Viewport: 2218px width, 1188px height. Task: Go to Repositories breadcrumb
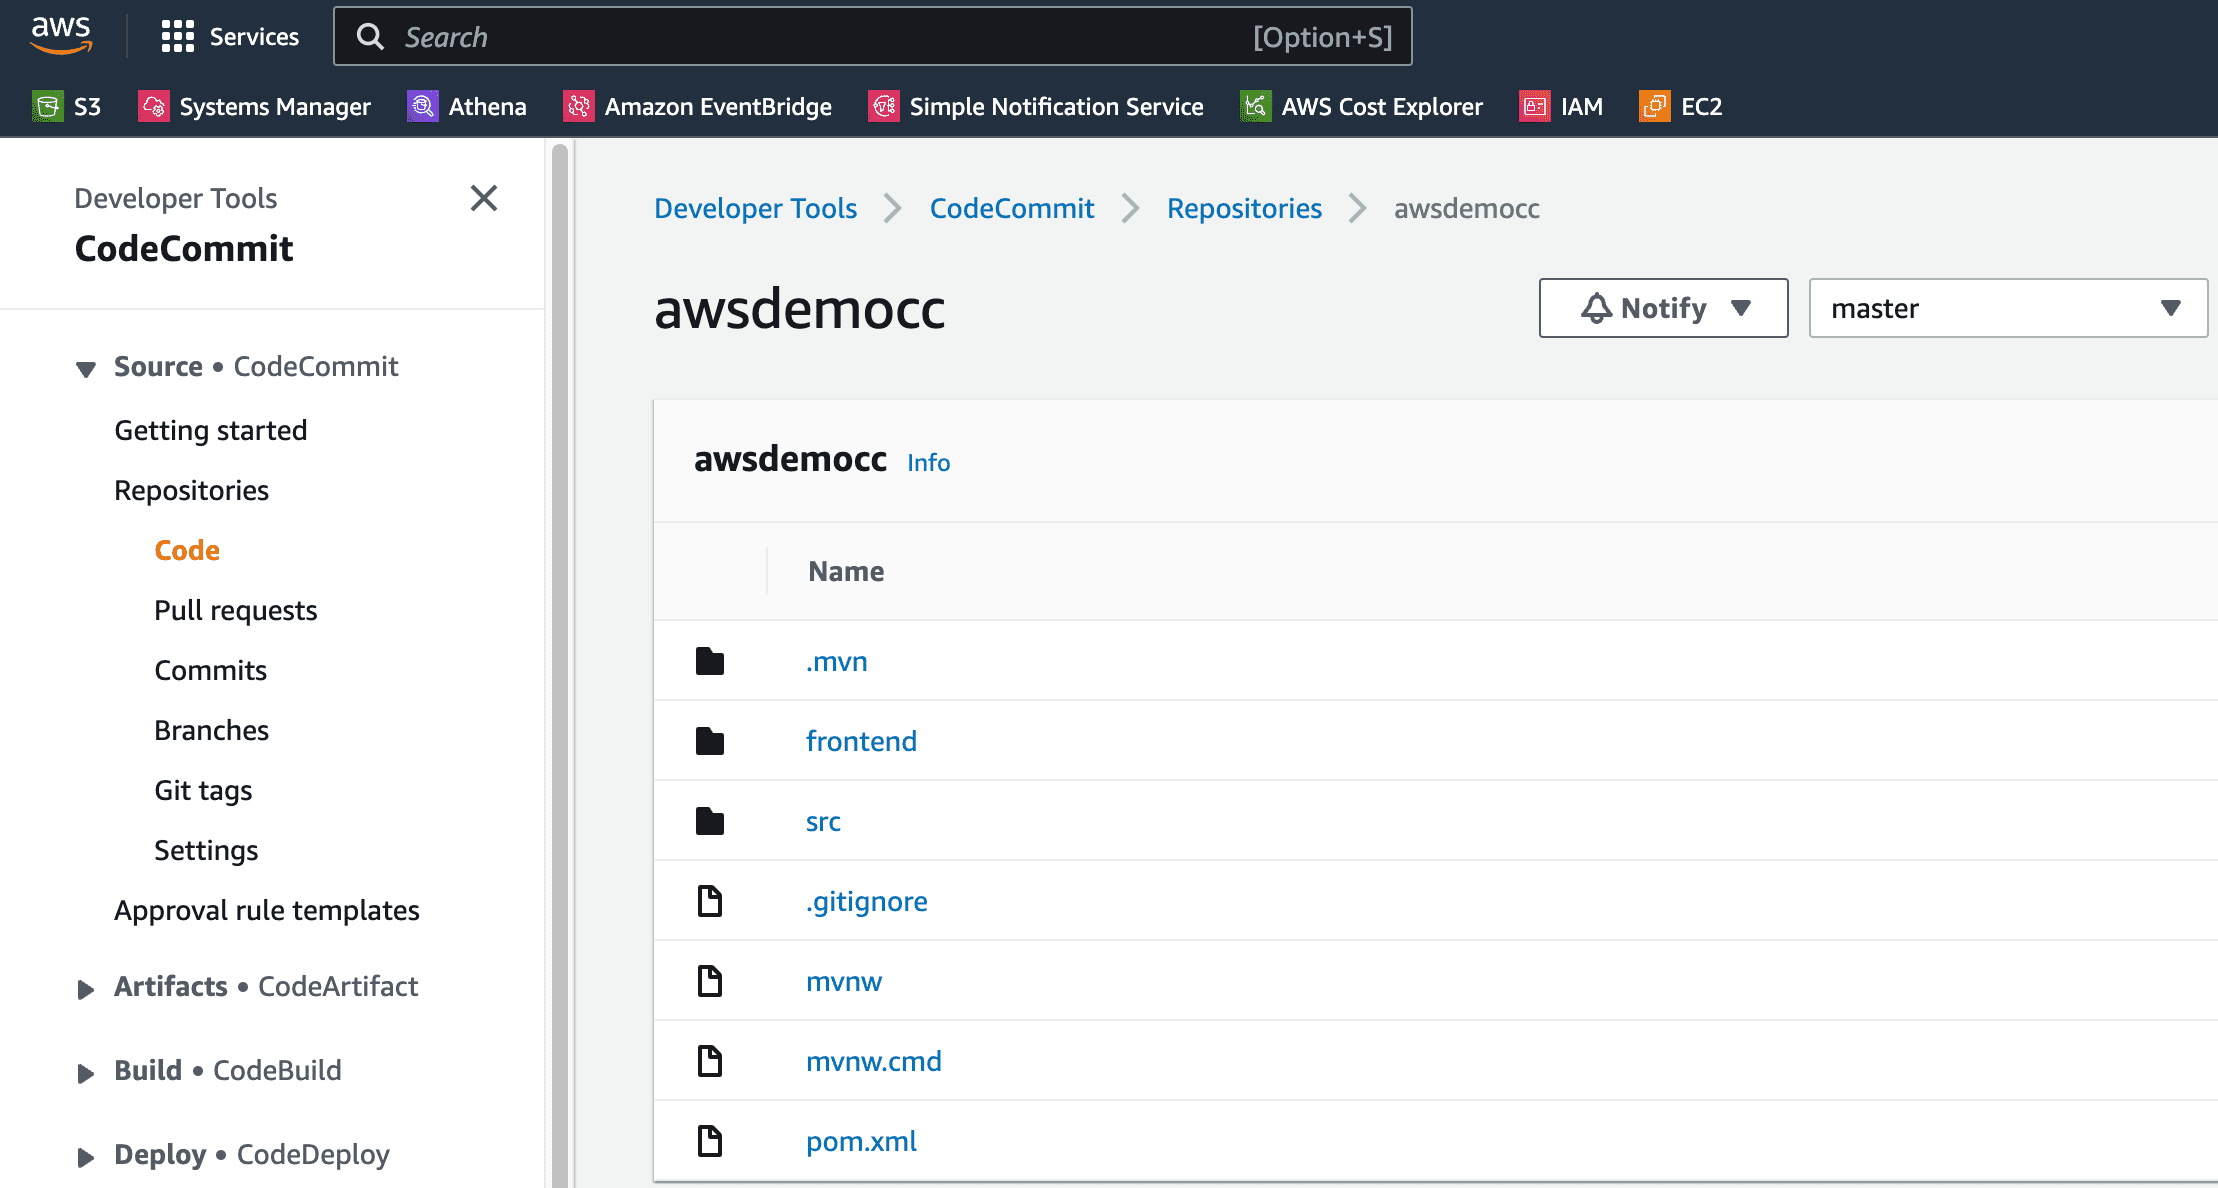(1244, 208)
